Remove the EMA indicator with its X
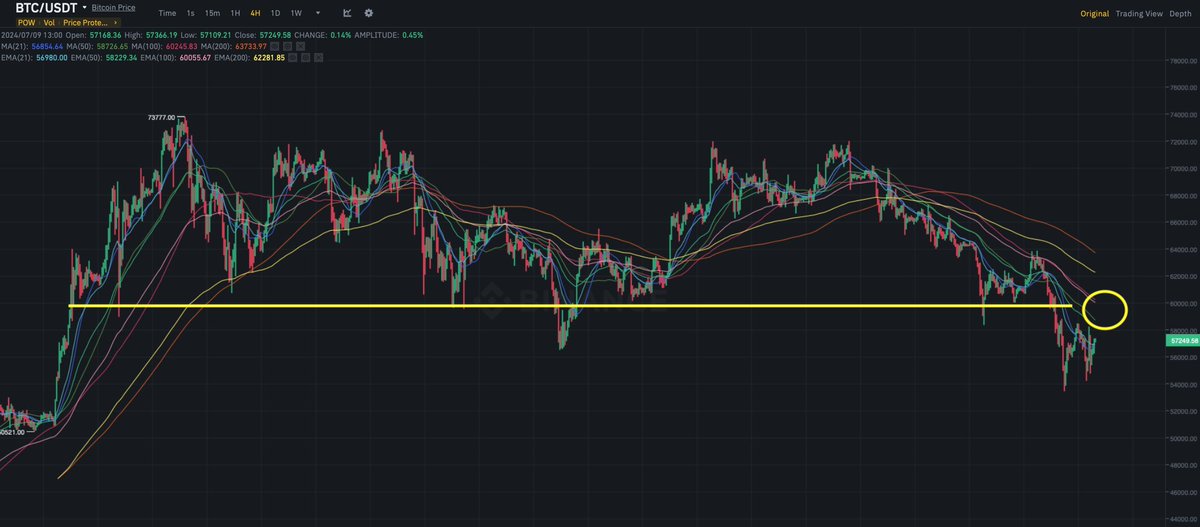Screen dimensions: 1200x527 (x=318, y=58)
